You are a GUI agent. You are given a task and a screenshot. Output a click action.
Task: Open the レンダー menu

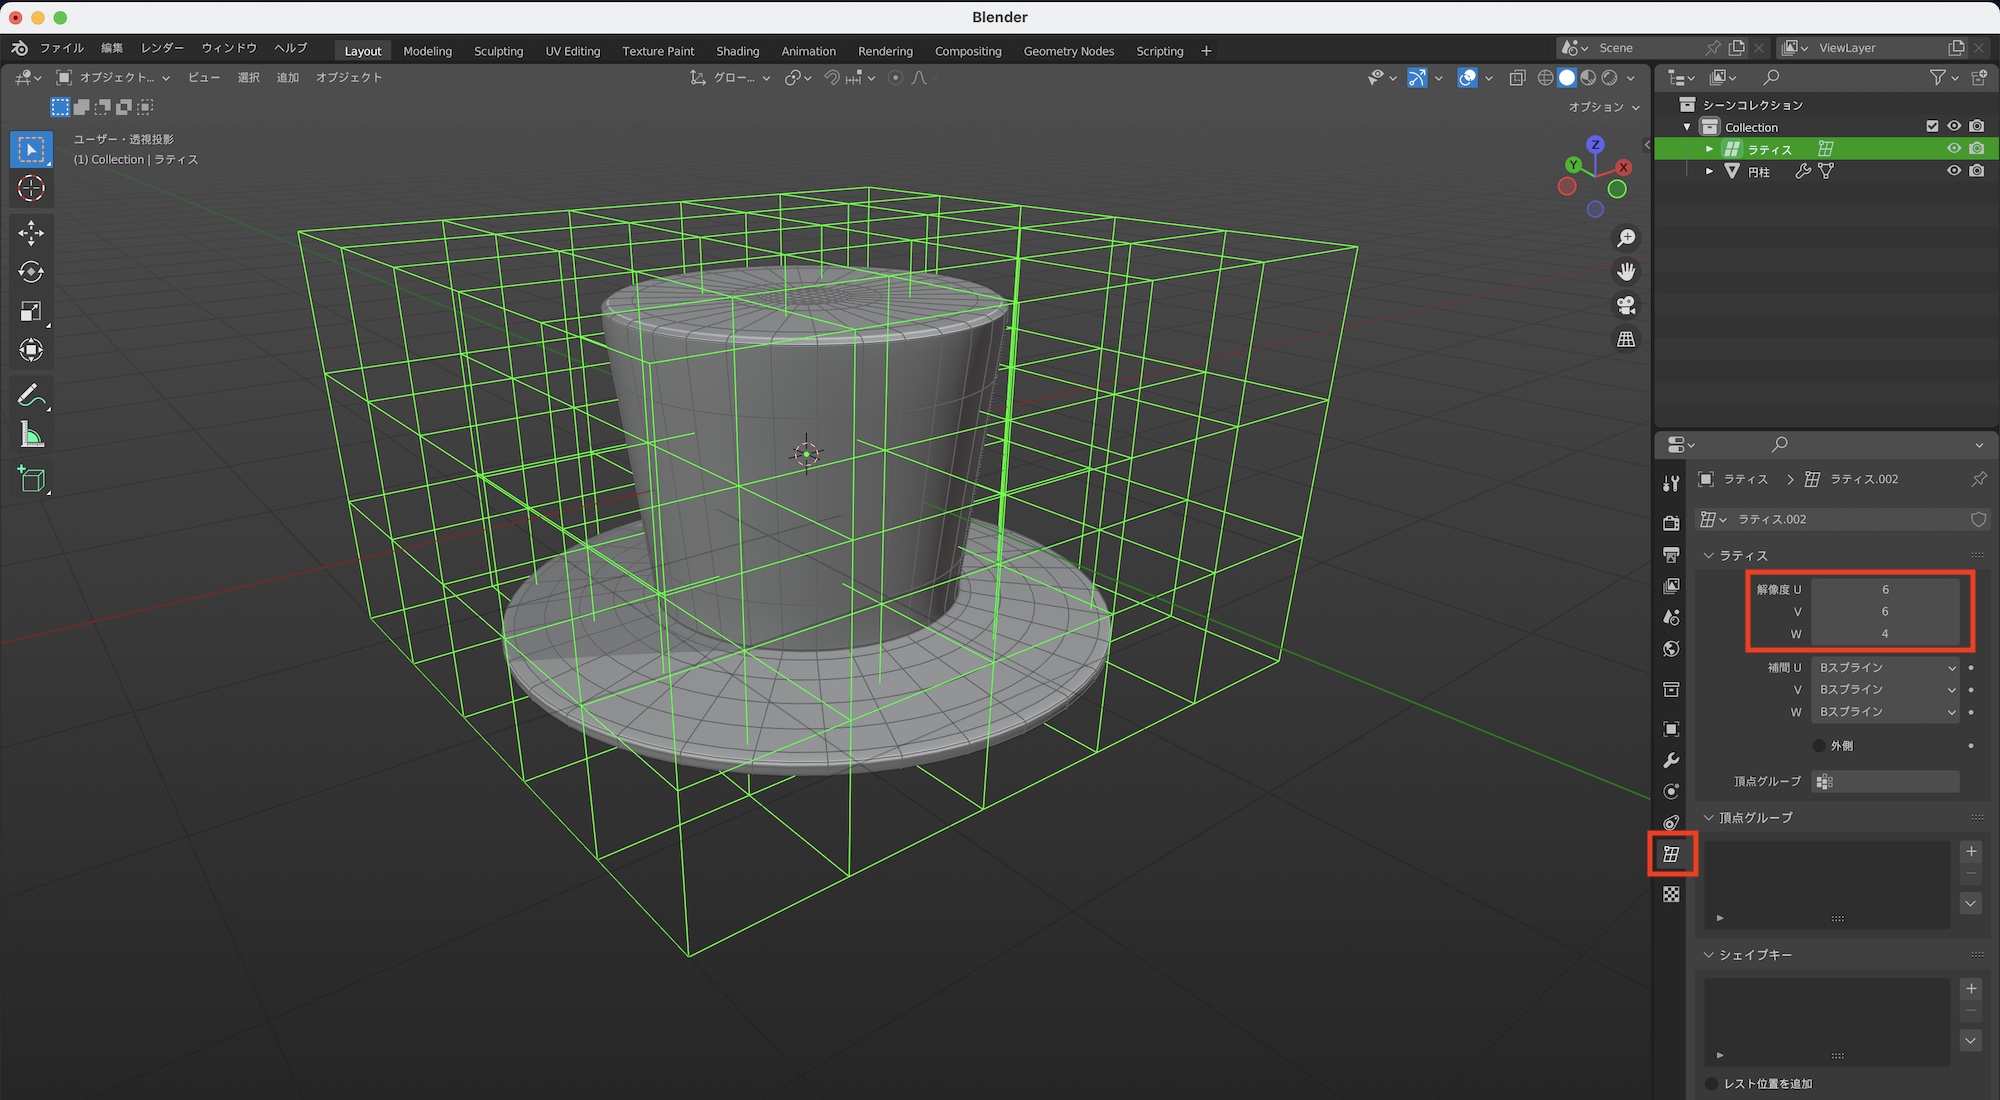[162, 48]
